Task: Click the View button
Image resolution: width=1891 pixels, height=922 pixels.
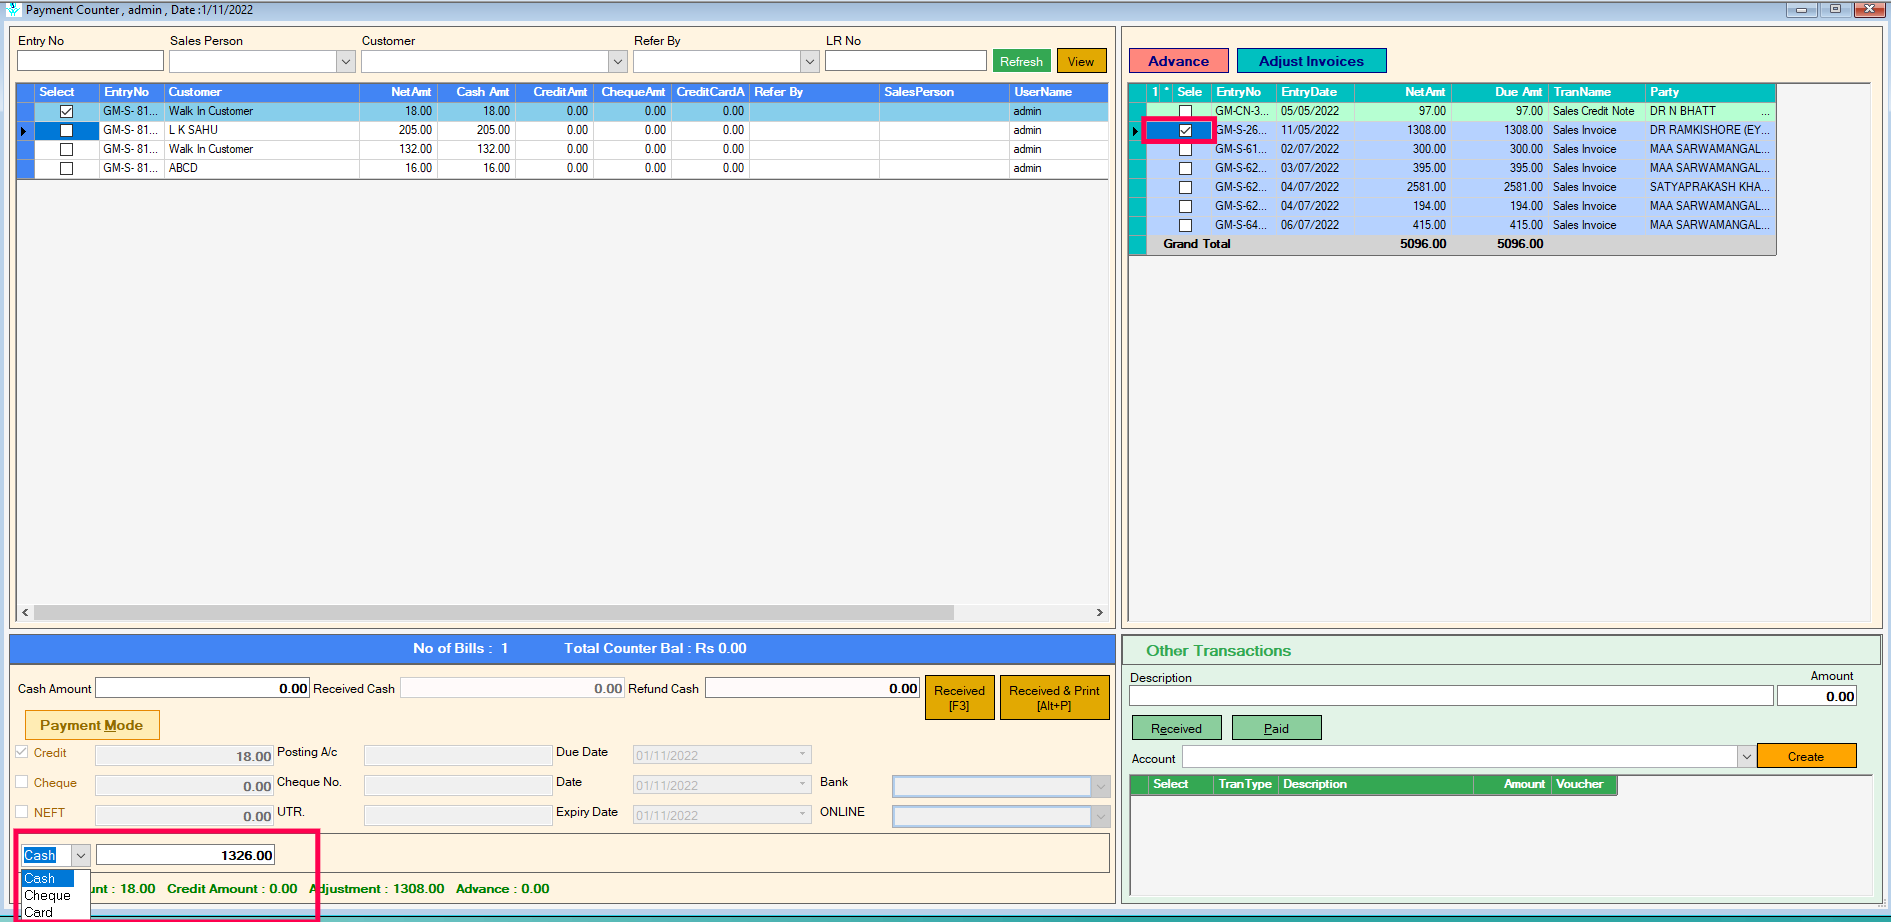Action: [1081, 61]
